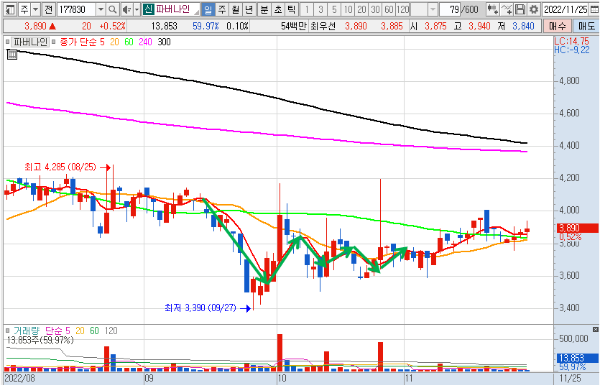Choose the 3 interval button
Viewport: 600px width, 385px height.
click(321, 9)
